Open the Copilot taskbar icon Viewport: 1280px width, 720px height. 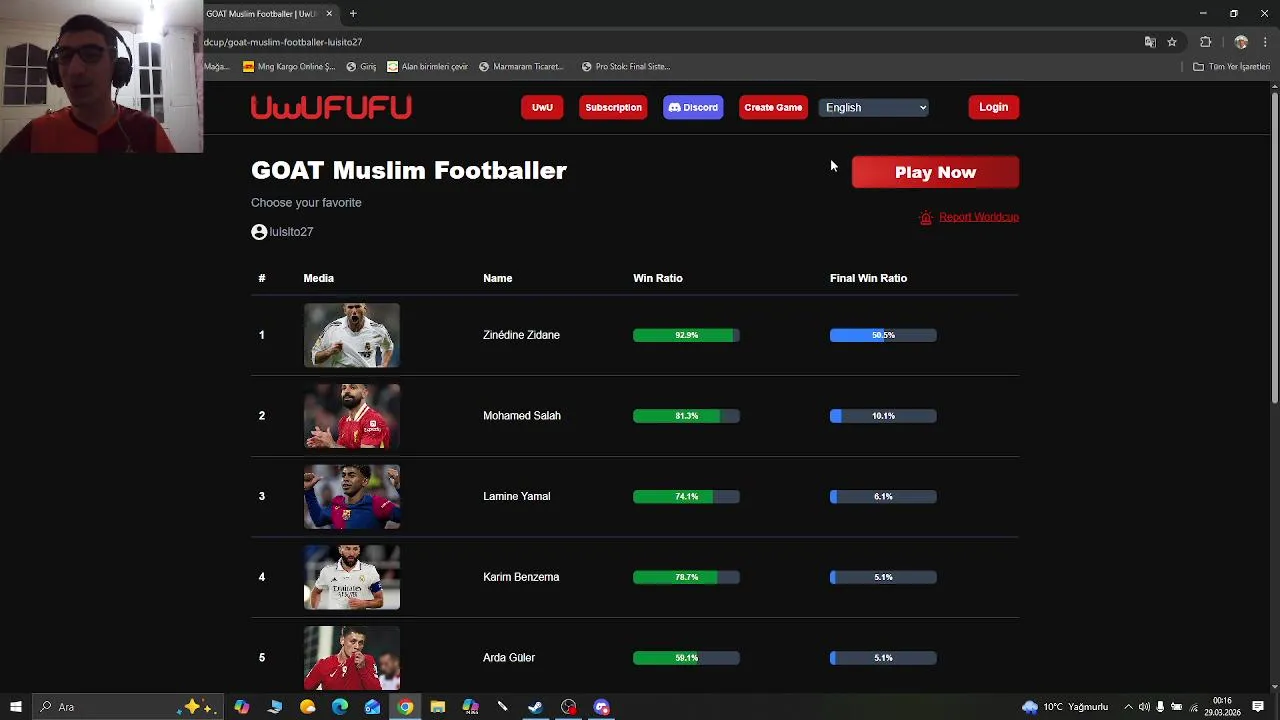coord(241,707)
